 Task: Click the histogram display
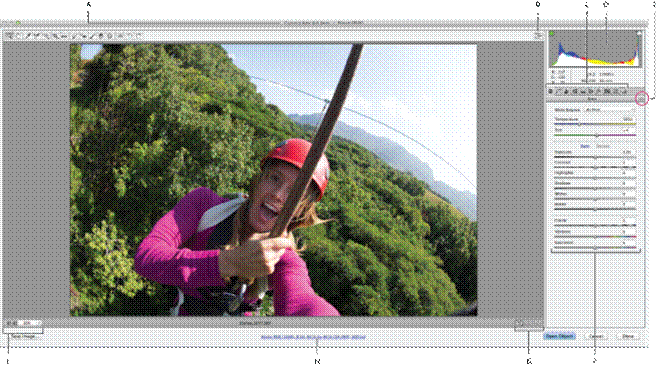(595, 49)
